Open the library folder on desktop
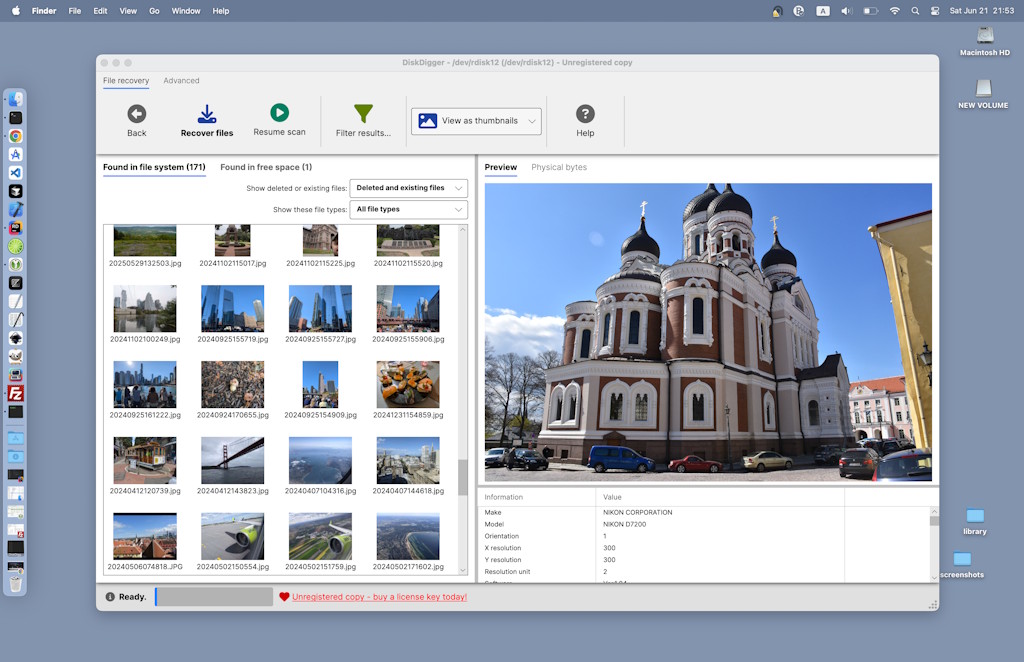 click(x=975, y=516)
